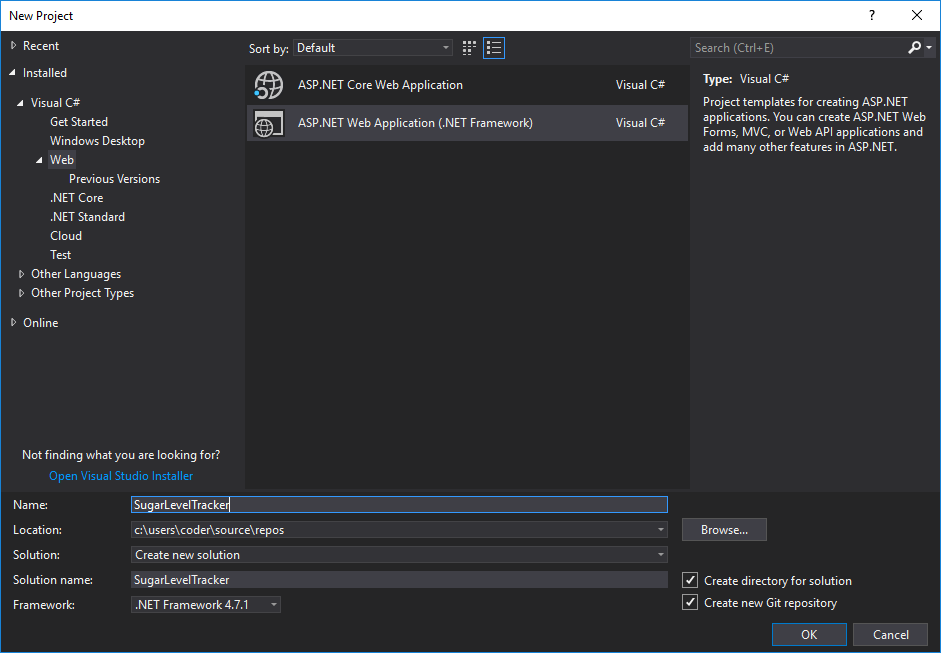Open the Solution combo box
Image resolution: width=941 pixels, height=653 pixels.
click(399, 555)
